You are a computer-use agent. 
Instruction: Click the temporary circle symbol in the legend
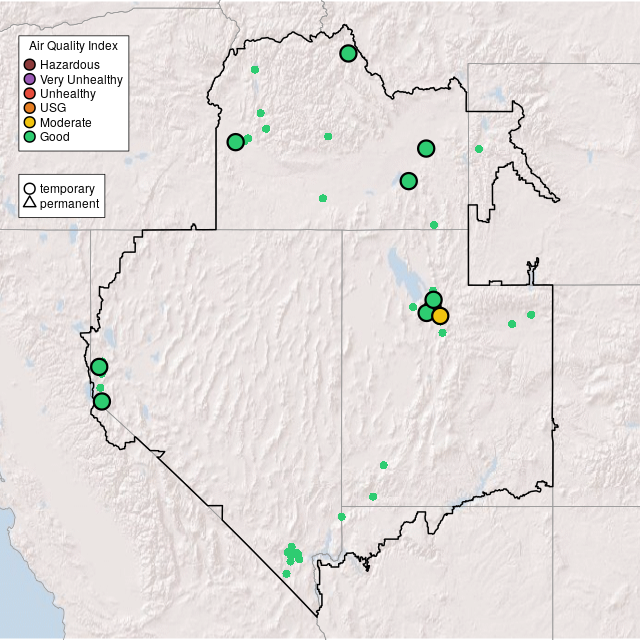click(30, 189)
